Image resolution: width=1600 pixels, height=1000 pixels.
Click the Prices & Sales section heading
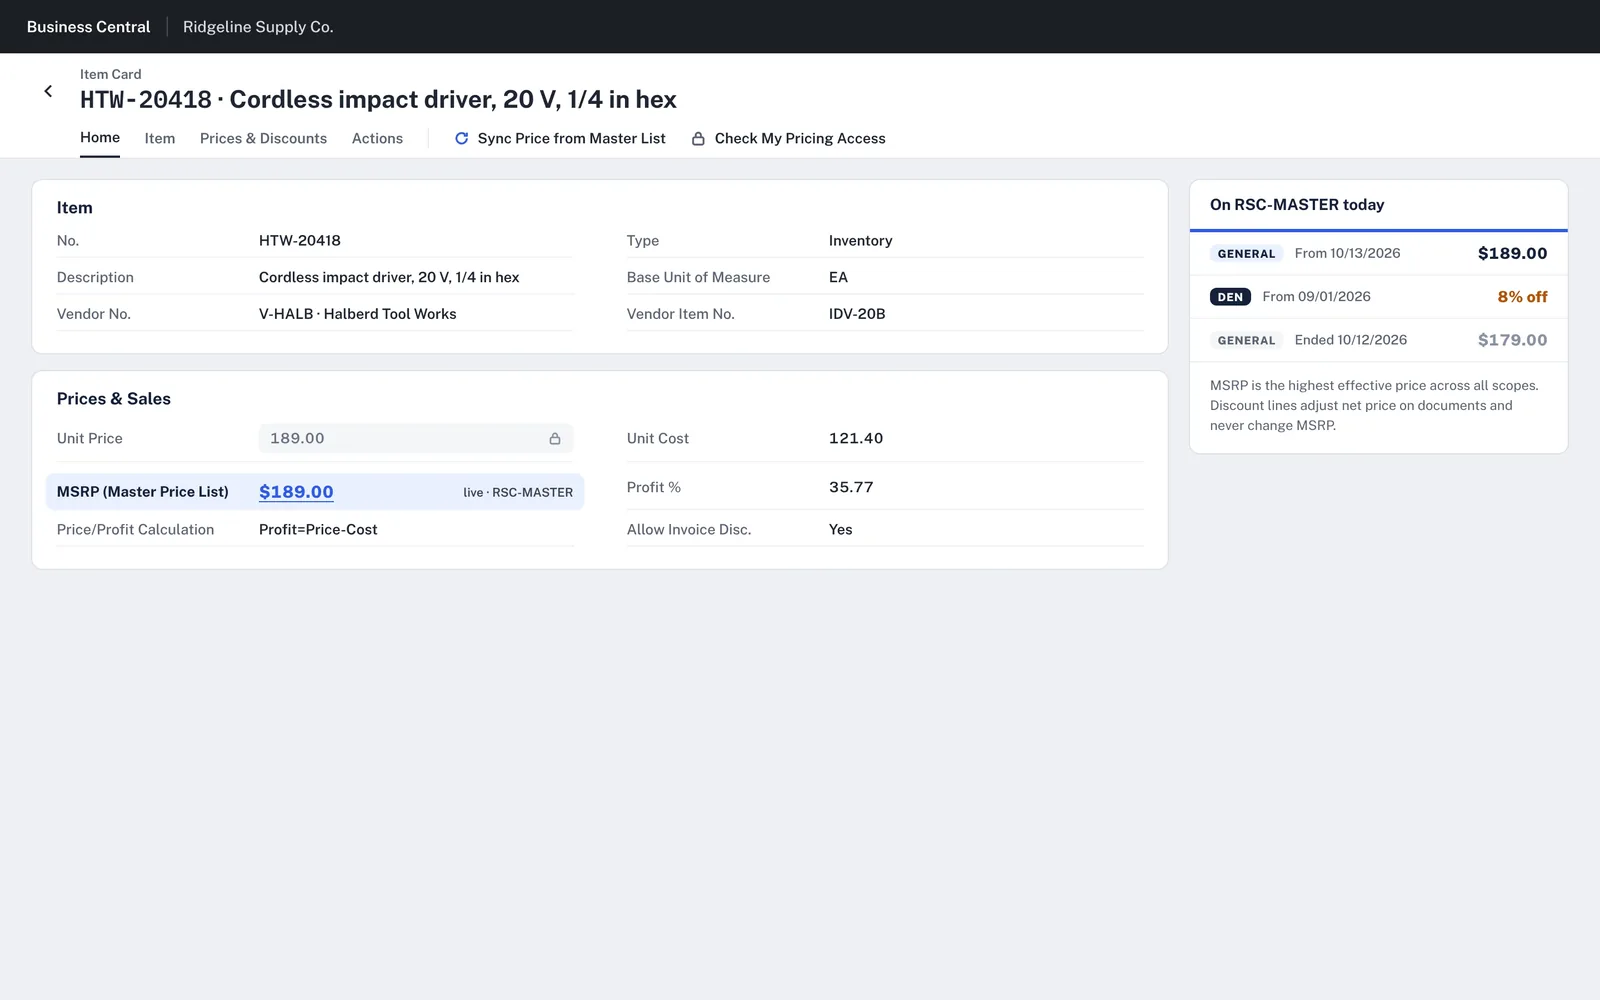click(114, 399)
